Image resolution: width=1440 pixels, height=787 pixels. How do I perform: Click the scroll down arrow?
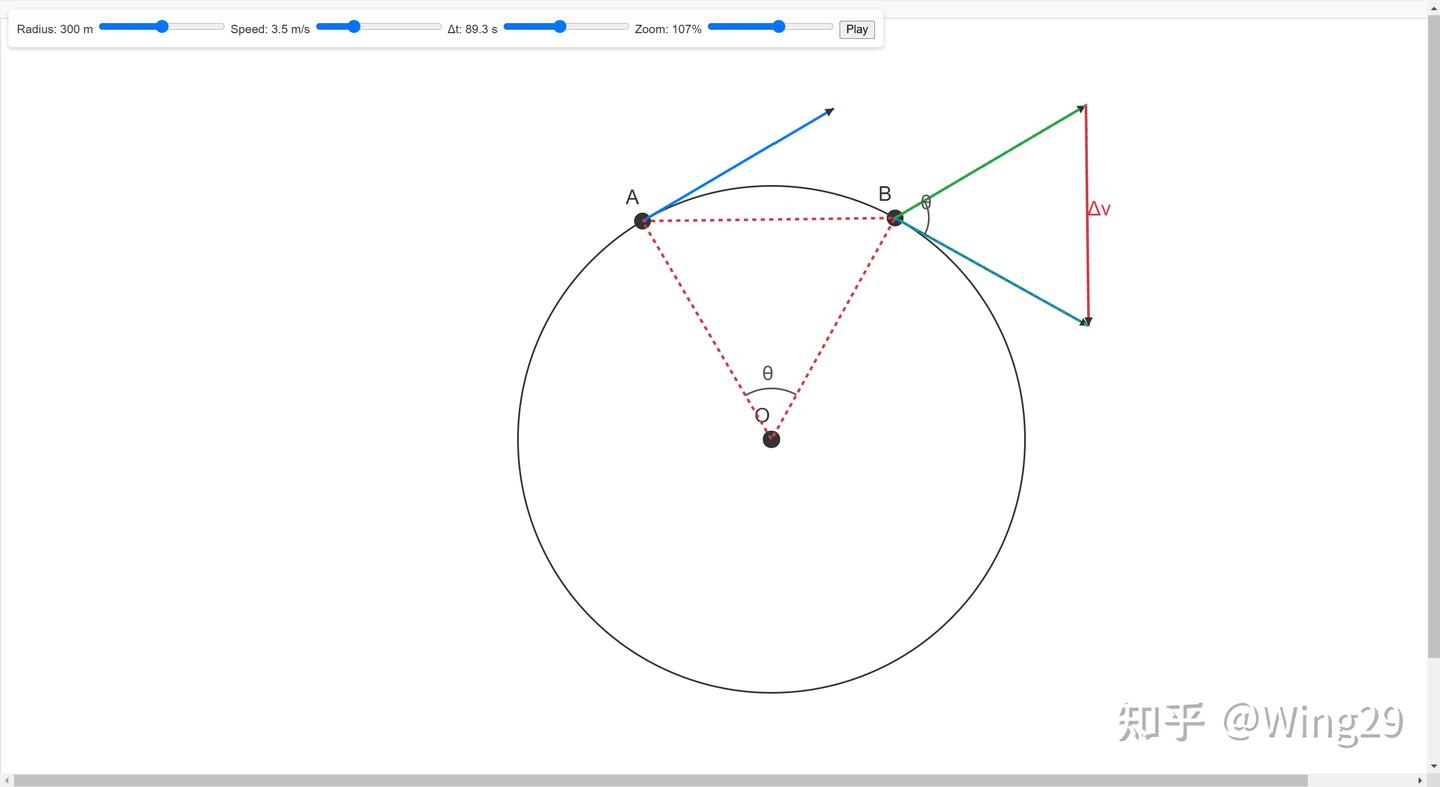click(x=1433, y=767)
